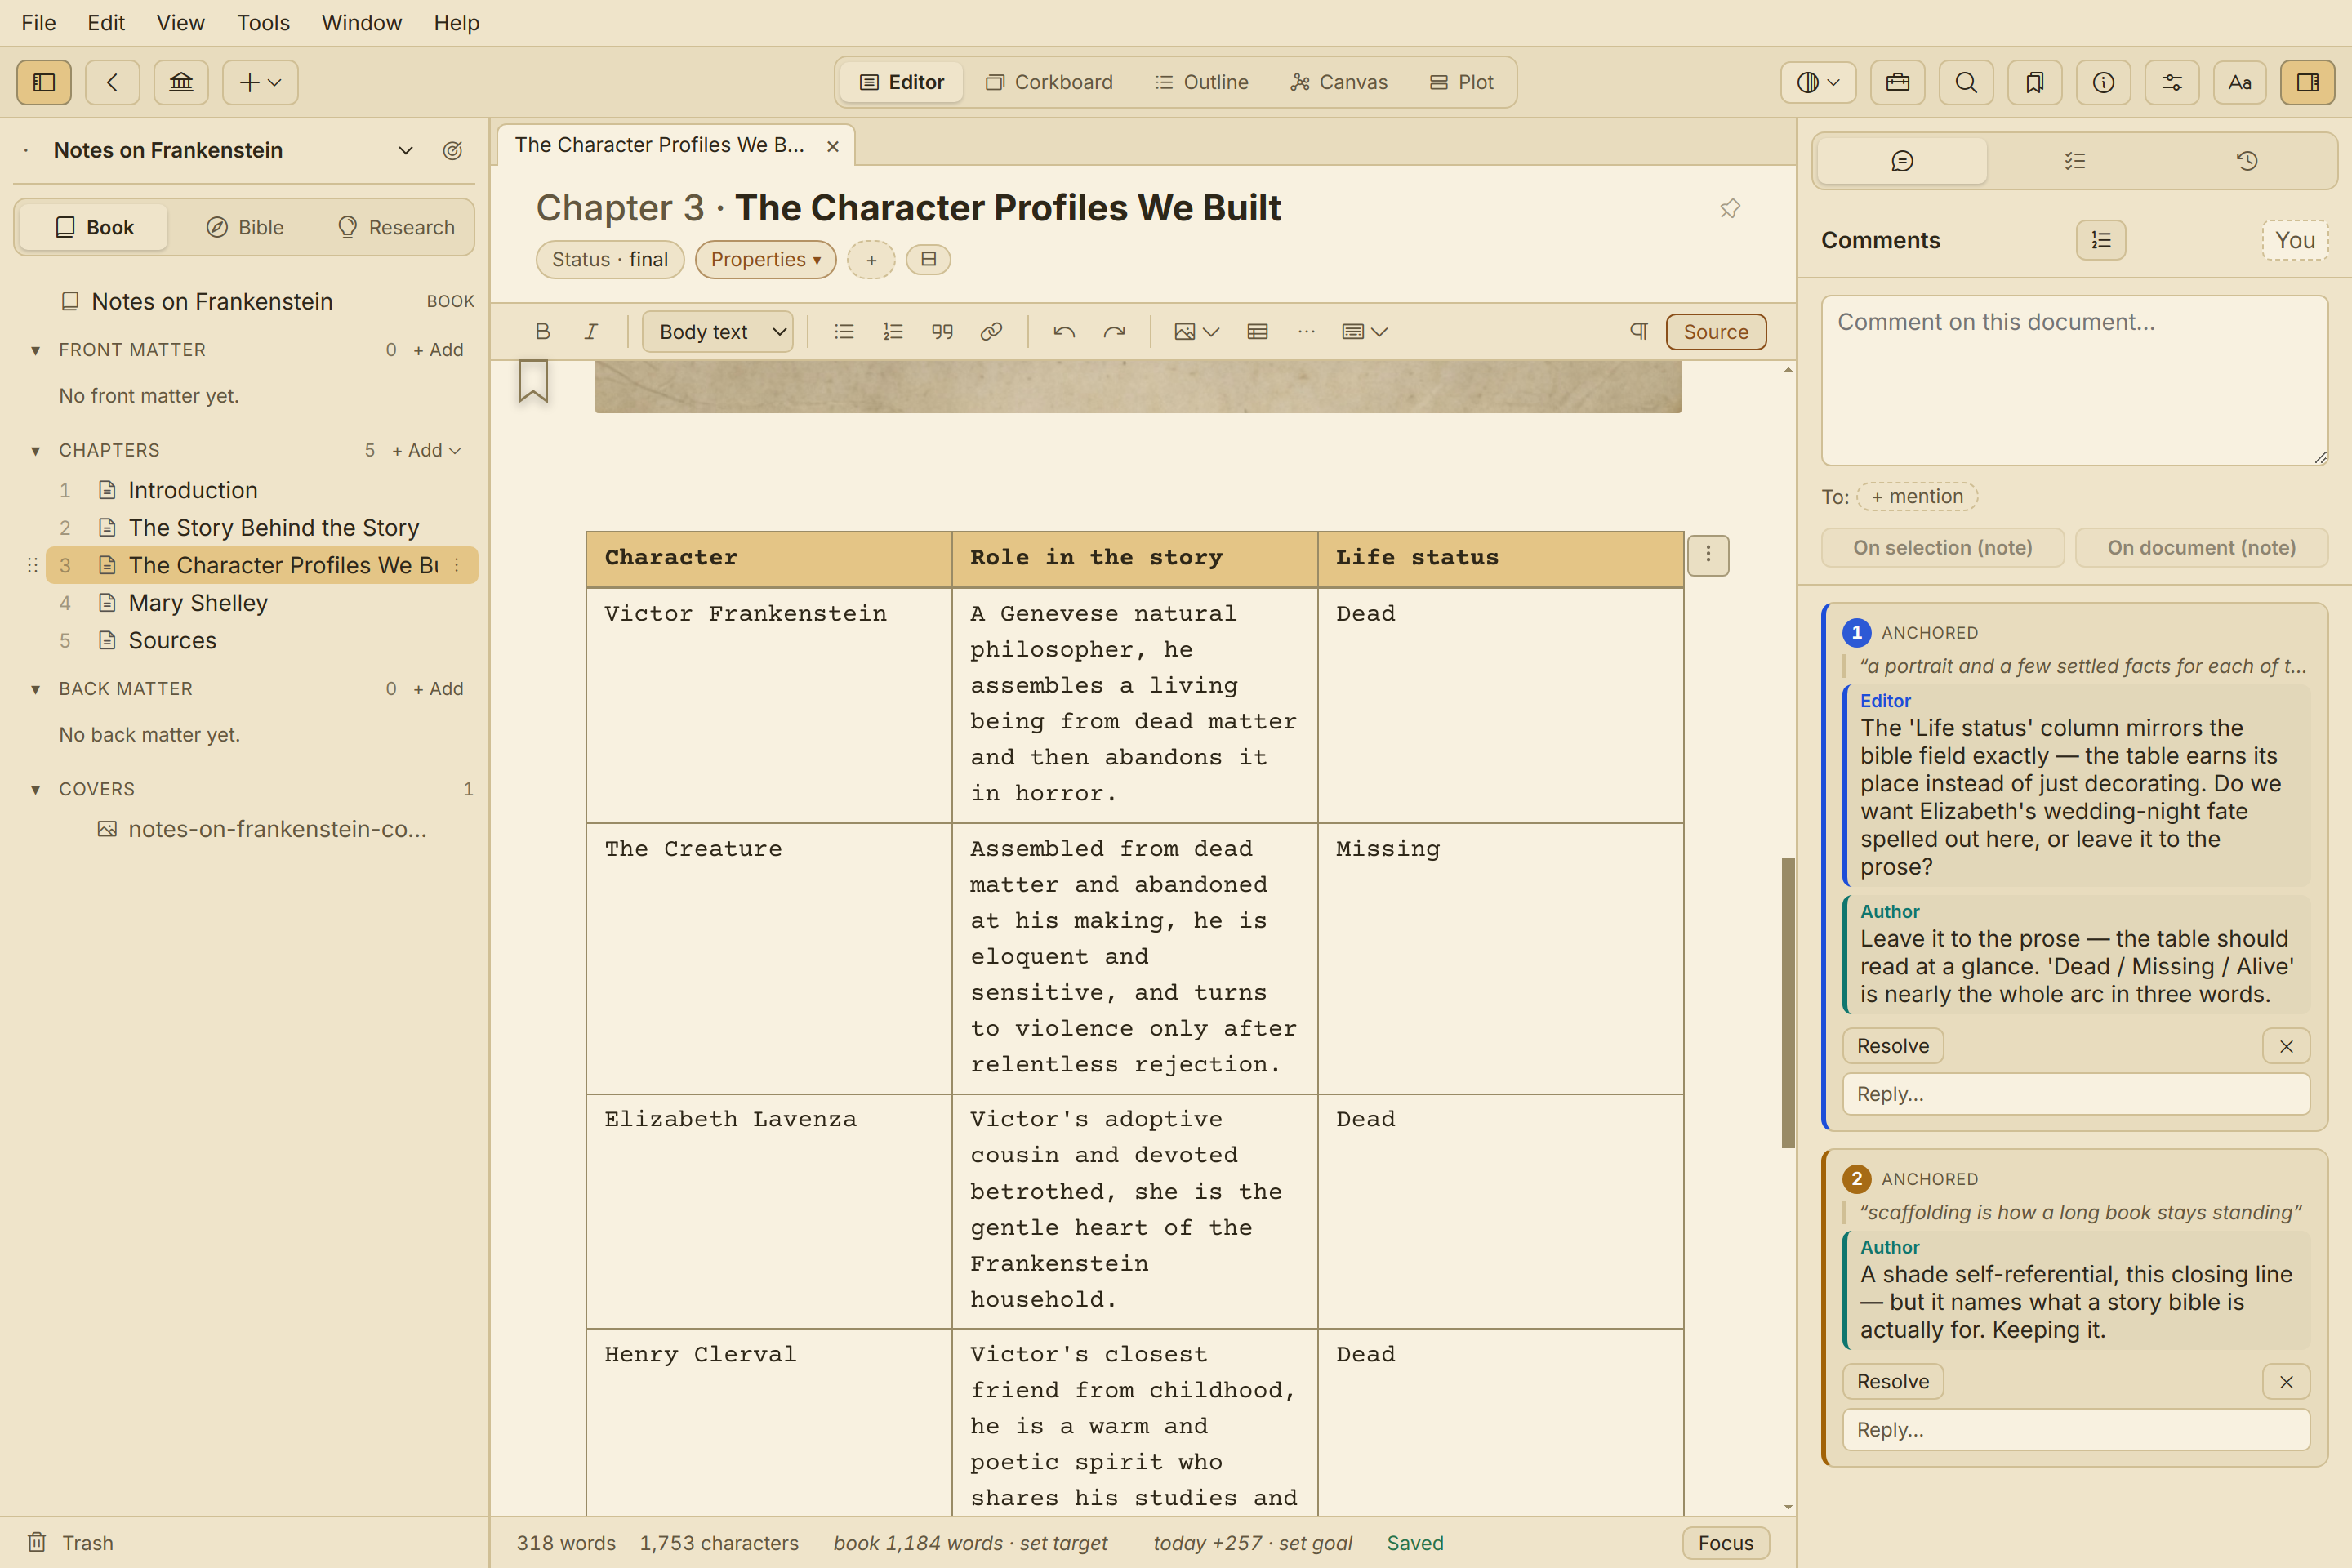
Task: Toggle Source view
Action: (1716, 332)
